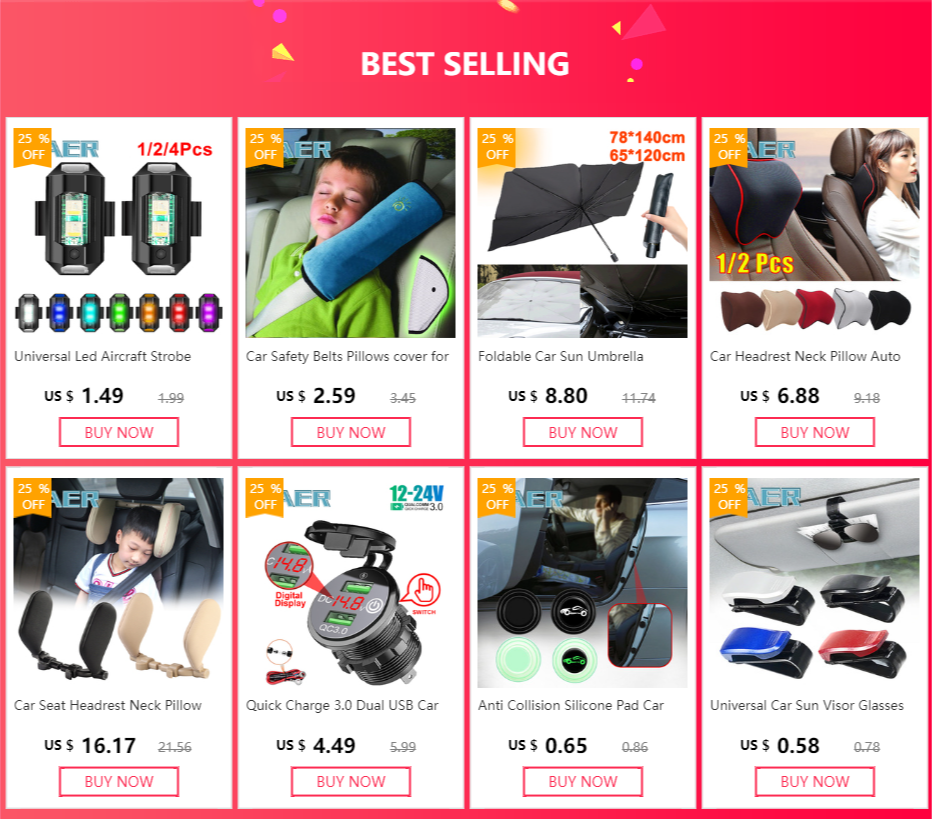The width and height of the screenshot is (932, 819).
Task: Buy the Led Aircraft Strobe for 1.49
Action: pos(119,432)
